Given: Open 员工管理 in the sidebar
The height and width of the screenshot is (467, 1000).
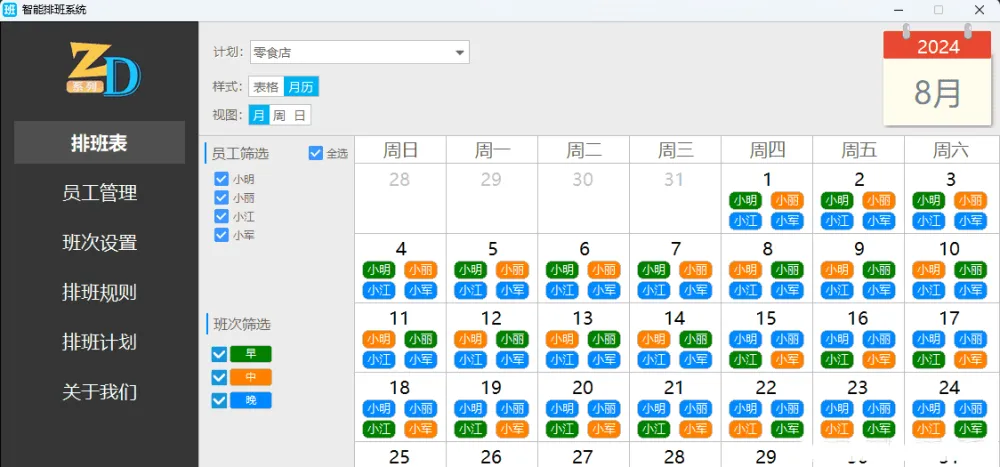Looking at the screenshot, I should tap(99, 193).
